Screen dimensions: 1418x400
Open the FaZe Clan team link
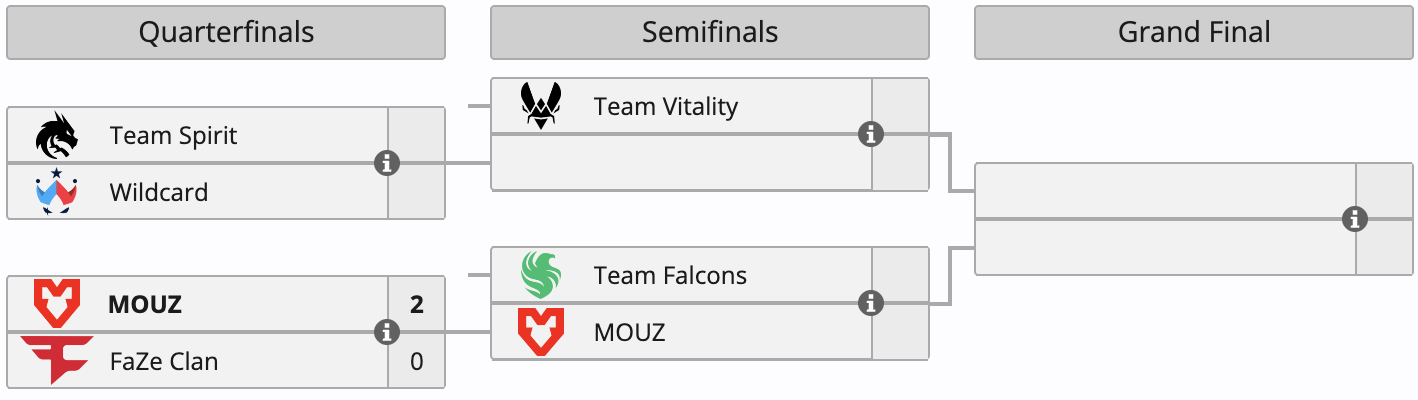(164, 360)
